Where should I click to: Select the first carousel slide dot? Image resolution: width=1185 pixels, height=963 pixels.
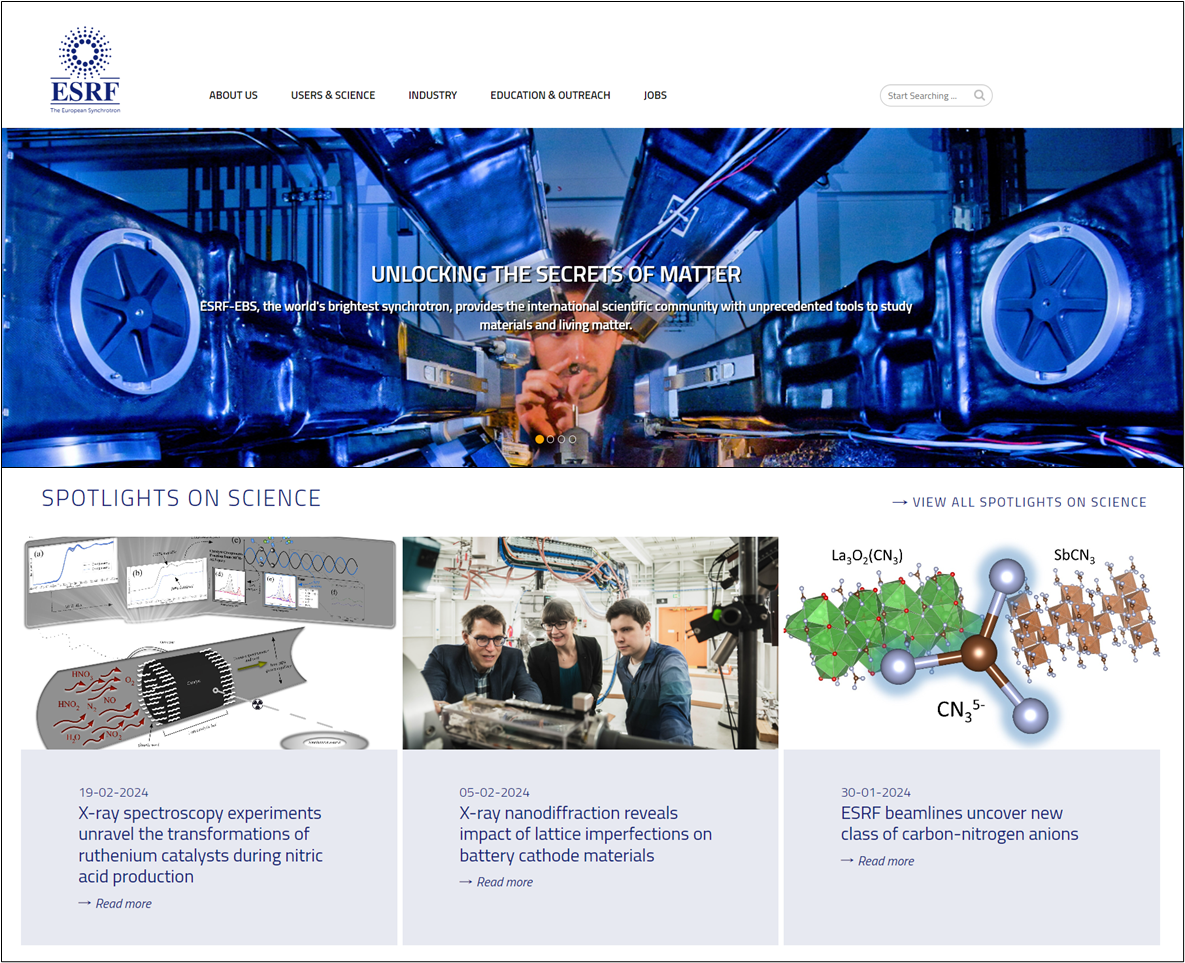coord(540,439)
